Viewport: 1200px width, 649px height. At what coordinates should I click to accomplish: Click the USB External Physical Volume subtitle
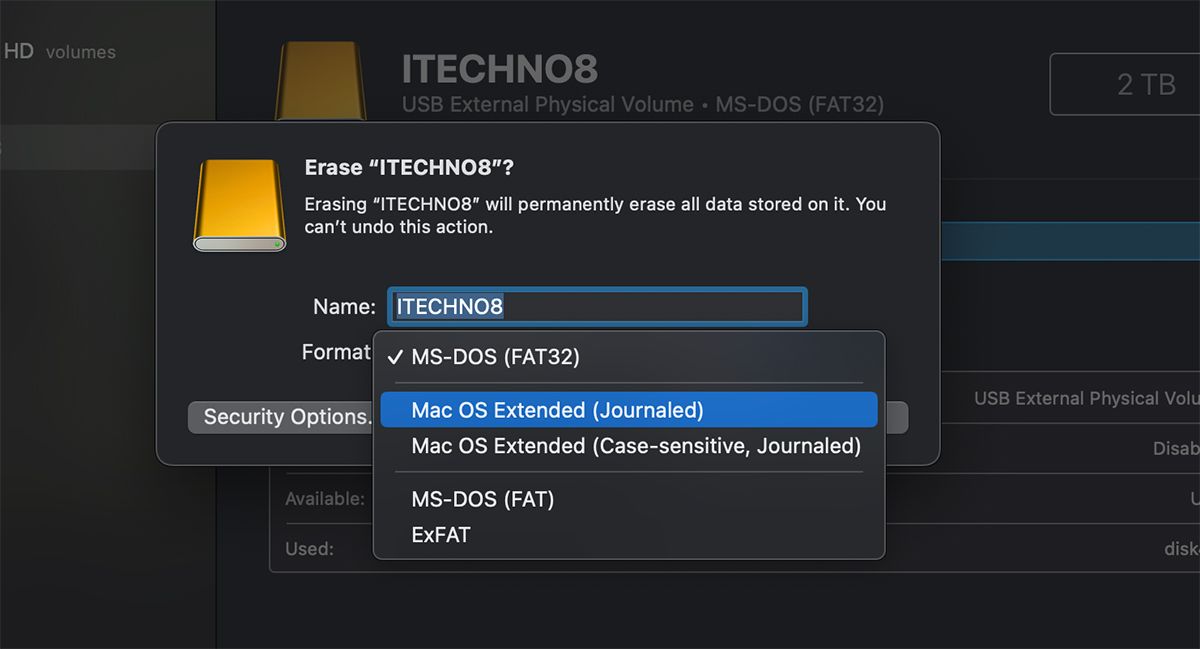pyautogui.click(x=547, y=104)
